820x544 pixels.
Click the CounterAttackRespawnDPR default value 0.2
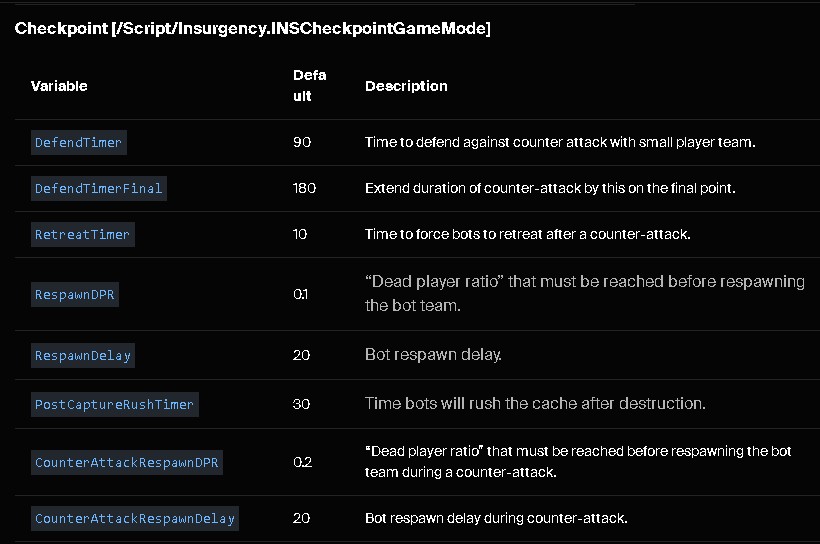click(303, 462)
